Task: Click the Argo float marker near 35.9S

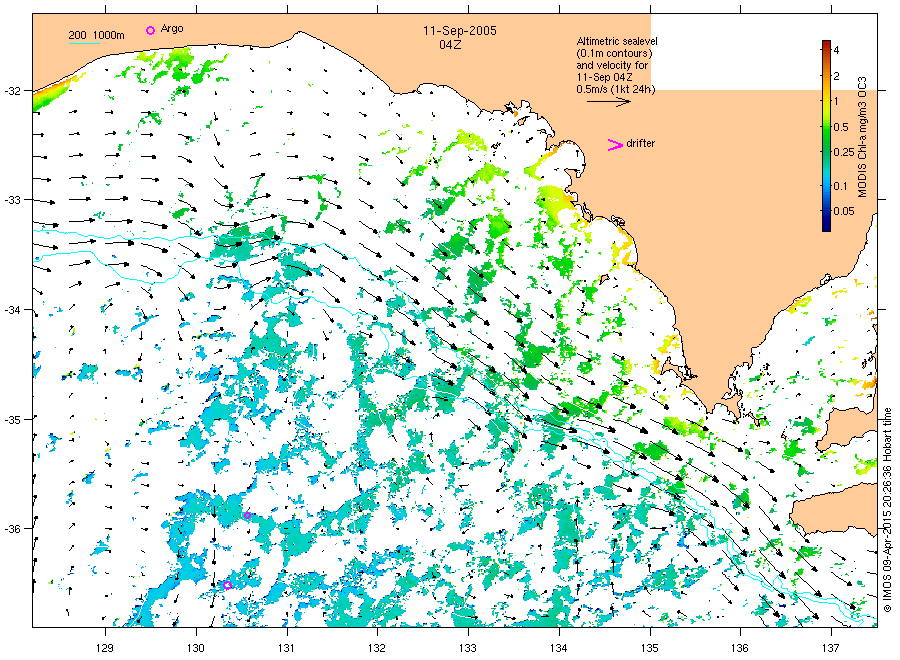Action: [x=247, y=515]
